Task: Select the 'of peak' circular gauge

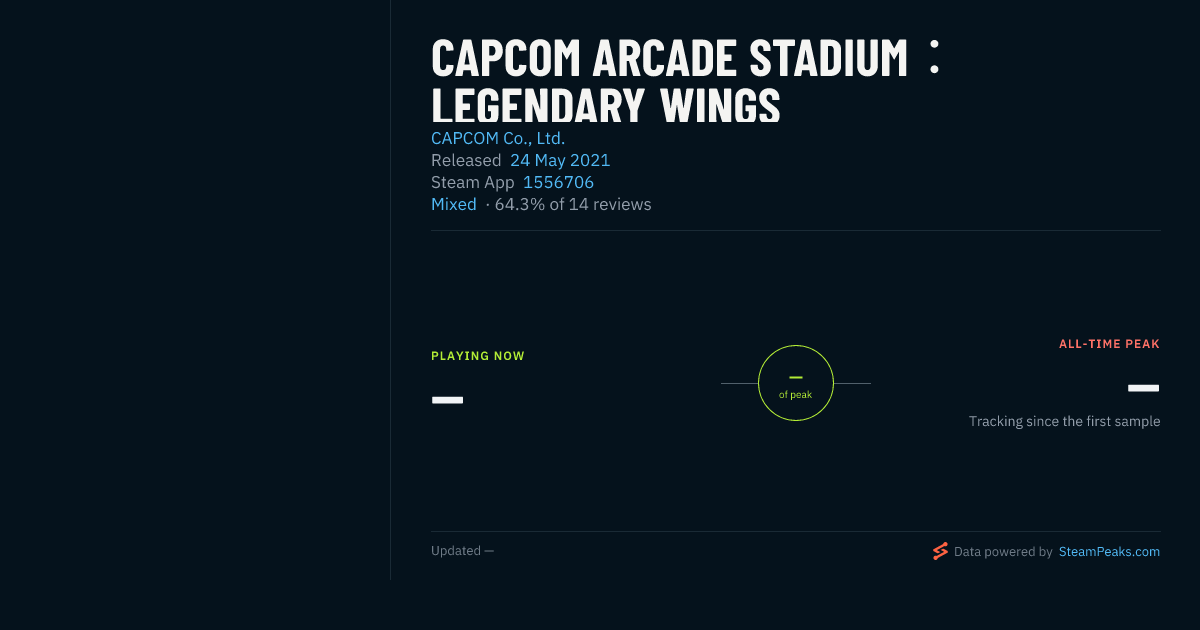Action: [x=796, y=383]
